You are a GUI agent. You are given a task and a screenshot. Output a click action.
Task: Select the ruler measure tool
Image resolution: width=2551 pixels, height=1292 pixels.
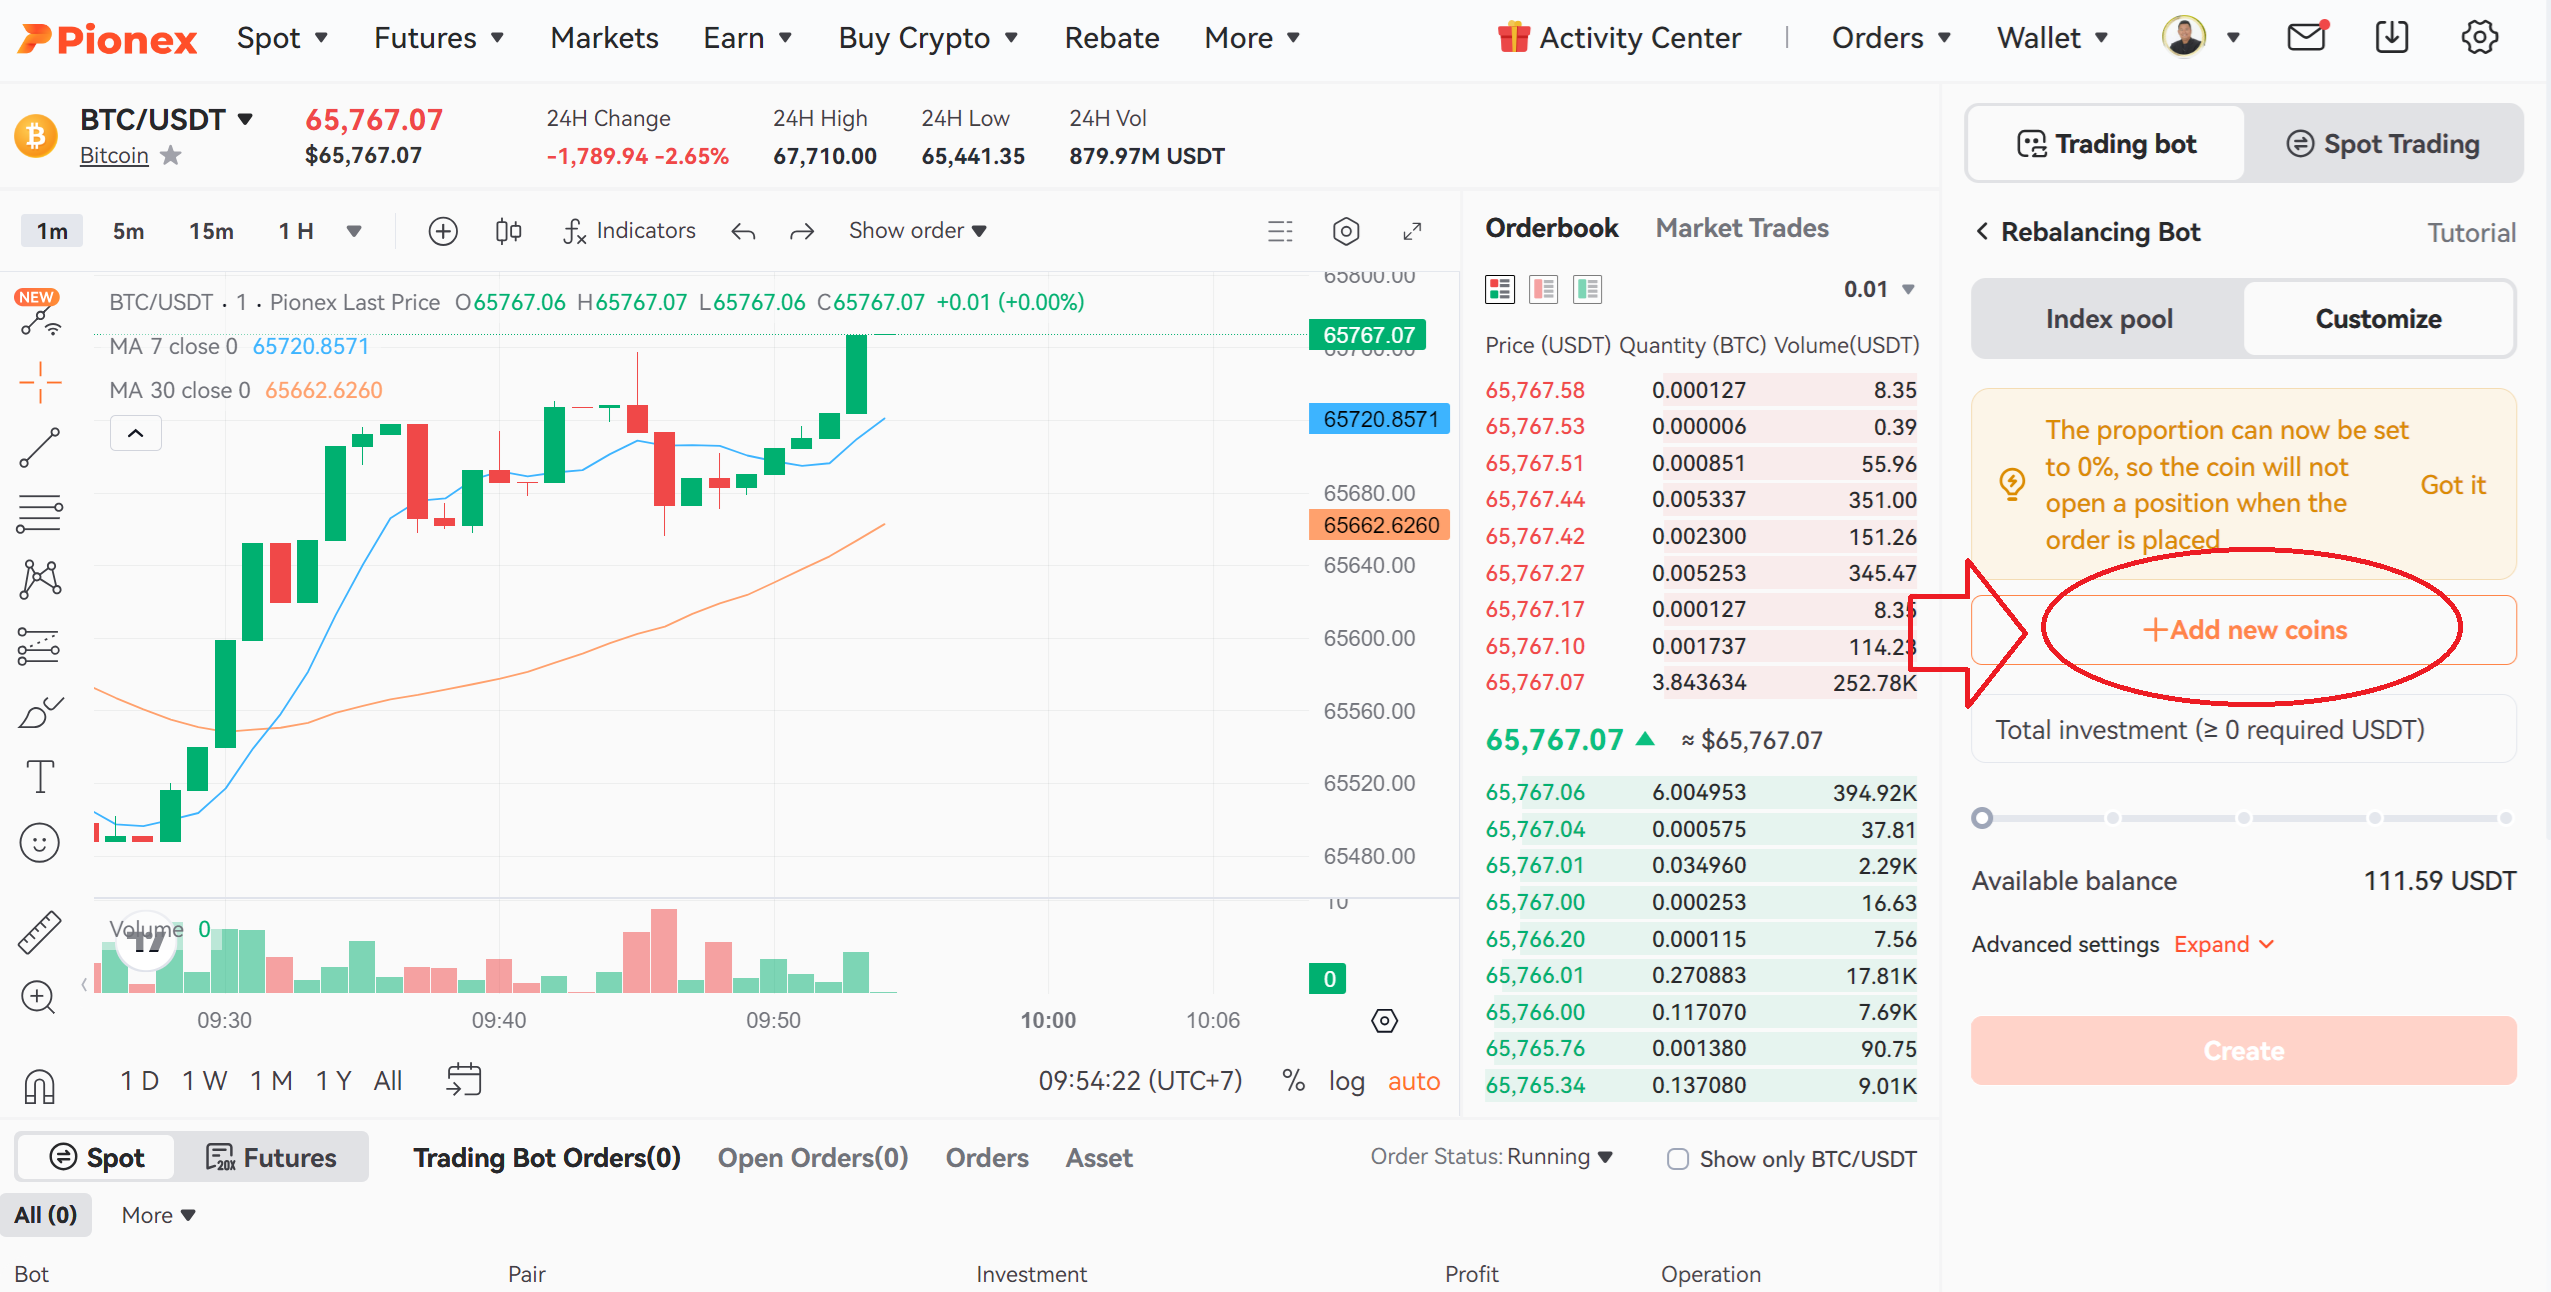click(40, 932)
